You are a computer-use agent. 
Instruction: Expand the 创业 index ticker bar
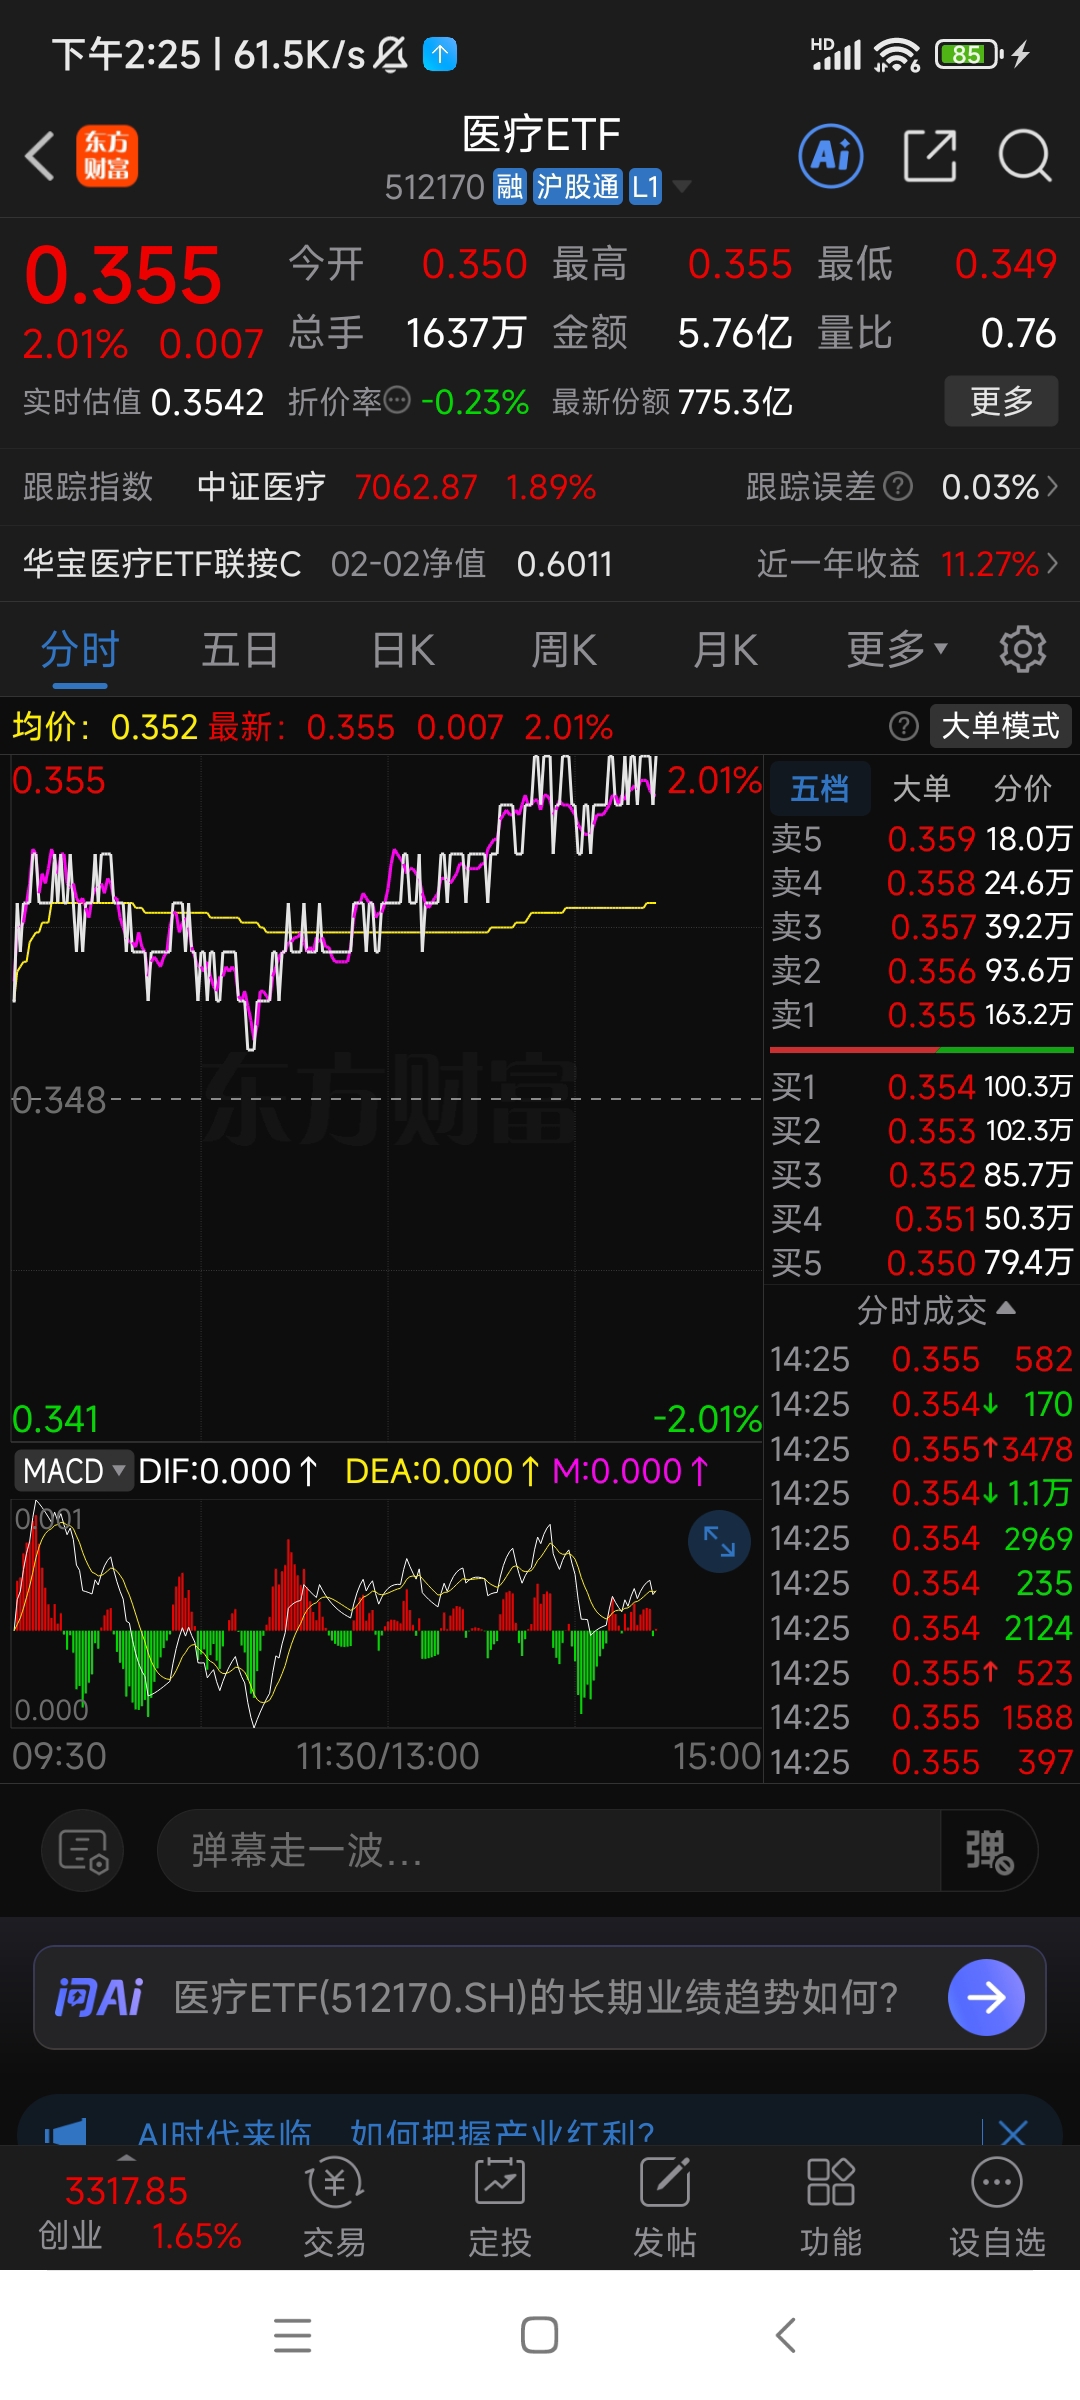pos(127,2160)
